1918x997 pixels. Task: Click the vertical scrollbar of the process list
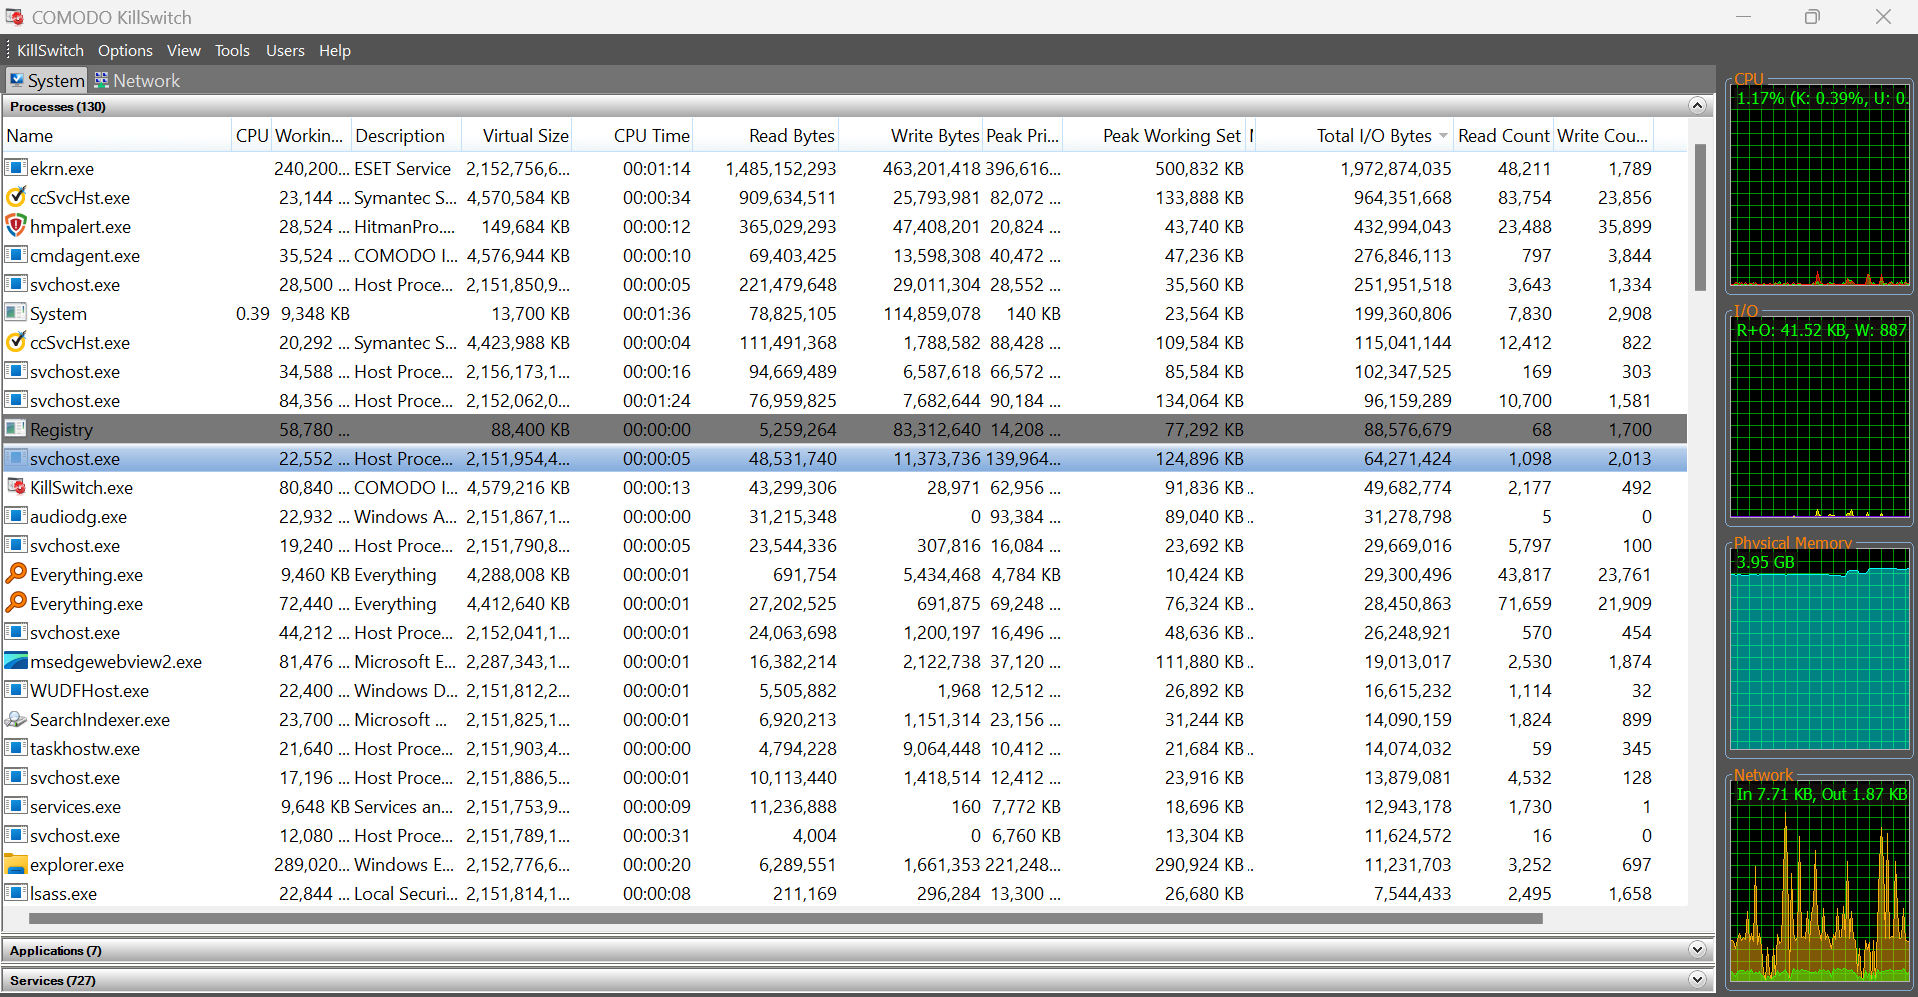click(1700, 218)
